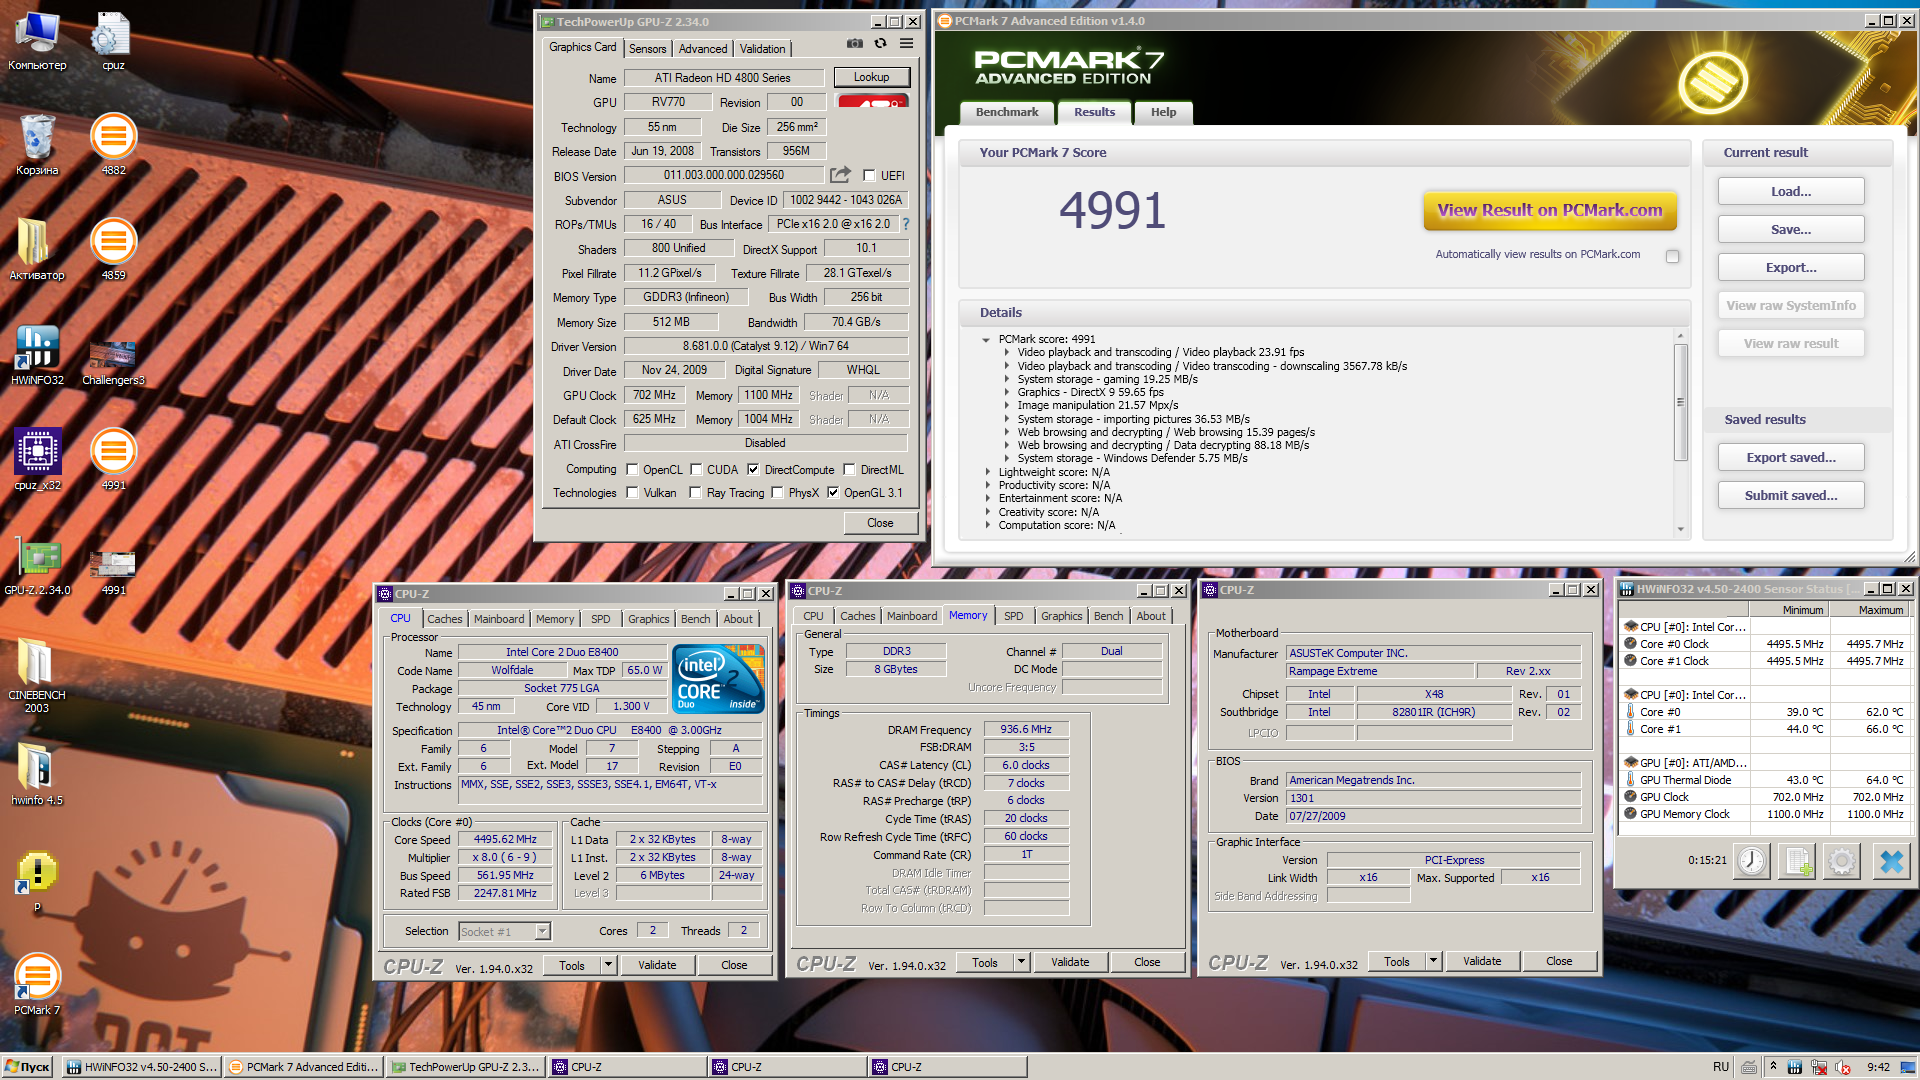Toggle the PhysX checkbox
The height and width of the screenshot is (1080, 1920).
click(x=777, y=492)
